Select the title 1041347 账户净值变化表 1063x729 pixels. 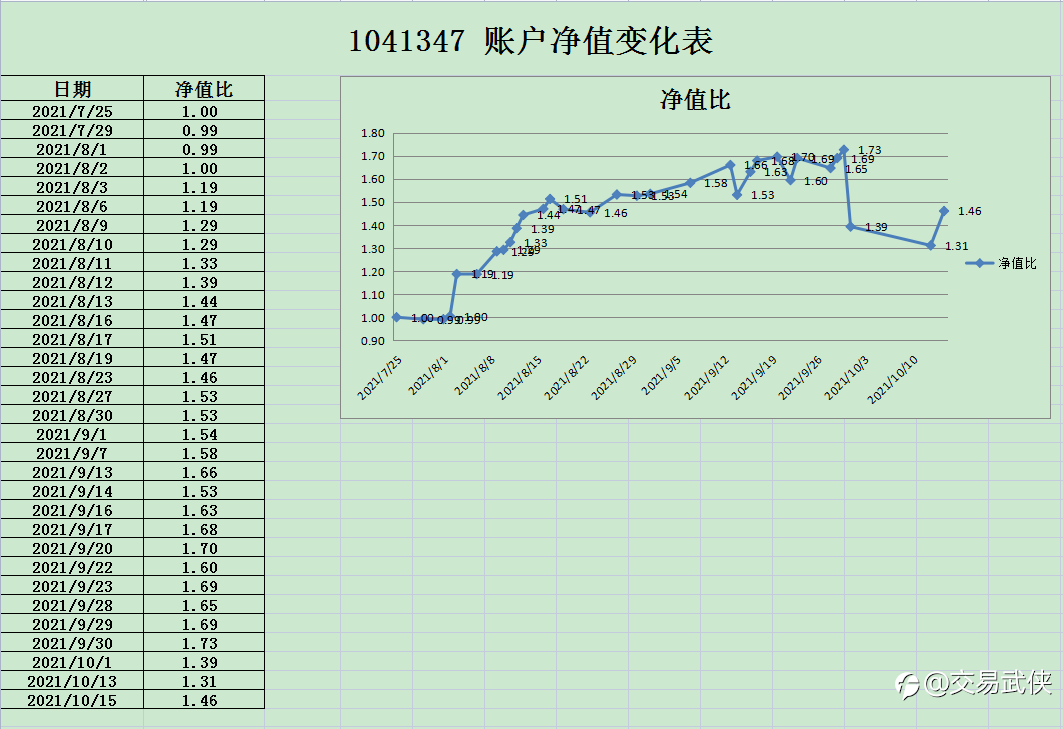pos(531,41)
